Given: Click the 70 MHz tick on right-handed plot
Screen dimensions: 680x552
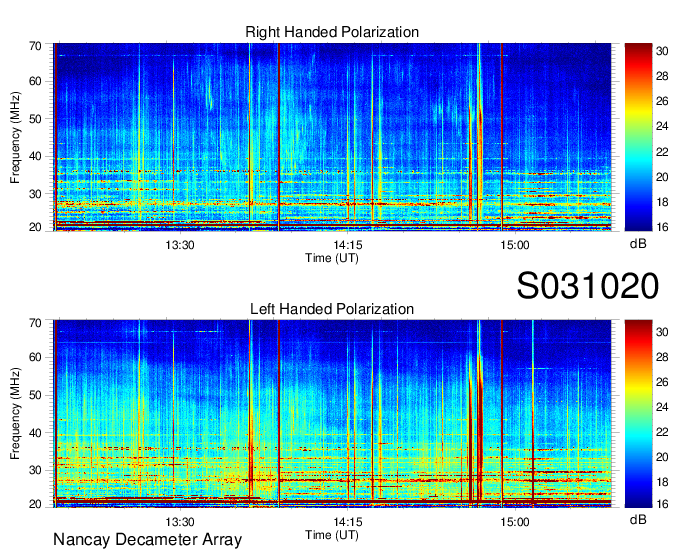Looking at the screenshot, I should coord(35,46).
